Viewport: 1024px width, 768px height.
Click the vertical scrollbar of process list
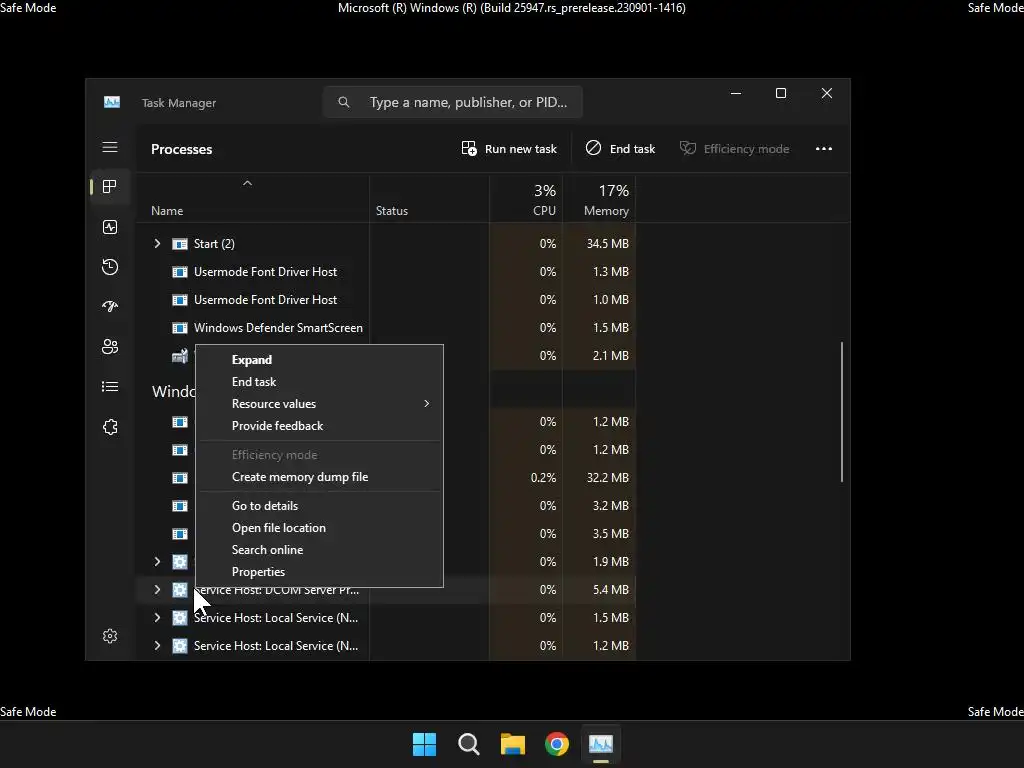point(842,412)
